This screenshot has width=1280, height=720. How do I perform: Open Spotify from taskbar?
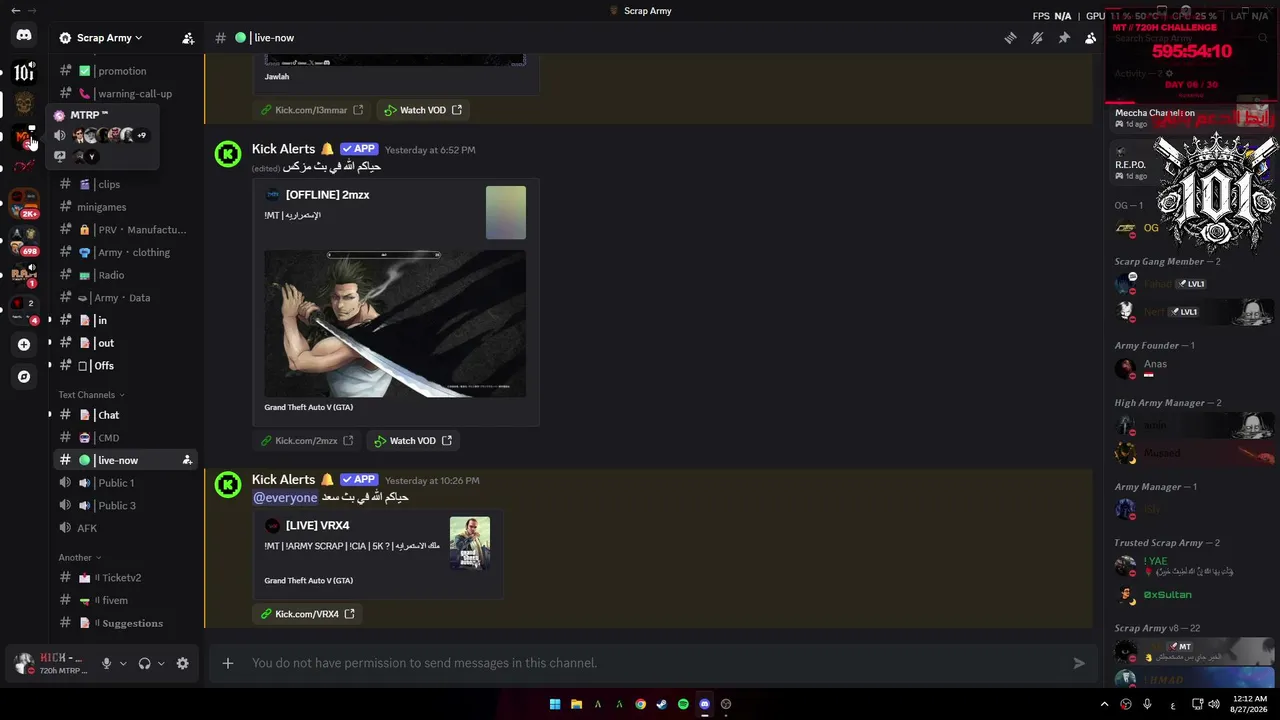click(683, 704)
